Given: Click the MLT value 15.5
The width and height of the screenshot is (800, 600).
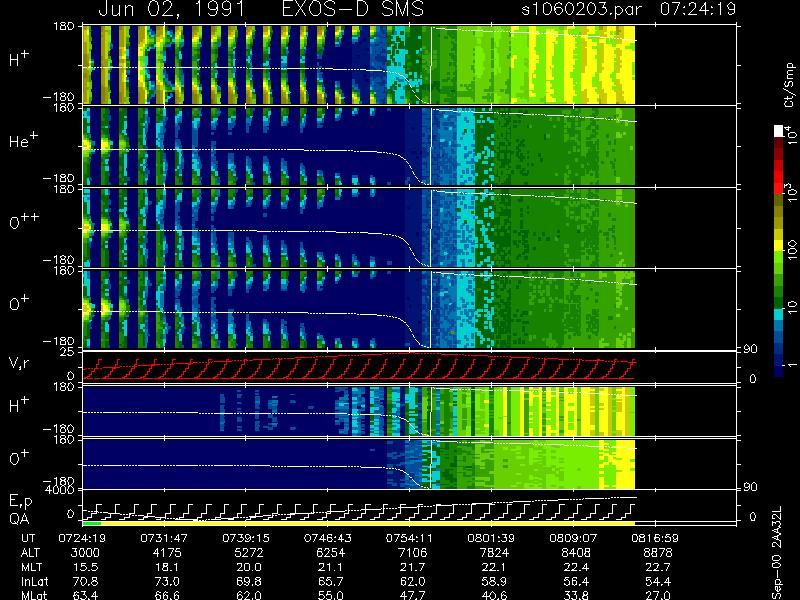Looking at the screenshot, I should click(85, 567).
